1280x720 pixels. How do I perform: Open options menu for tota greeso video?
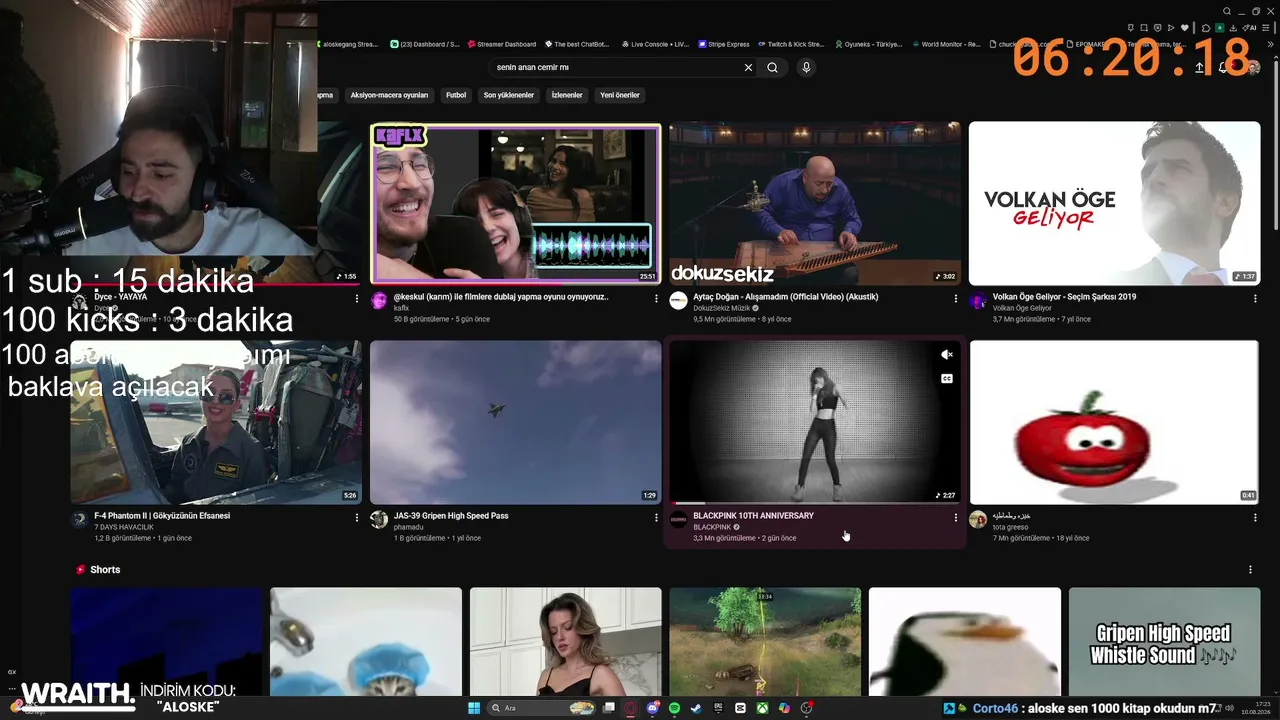point(1255,517)
